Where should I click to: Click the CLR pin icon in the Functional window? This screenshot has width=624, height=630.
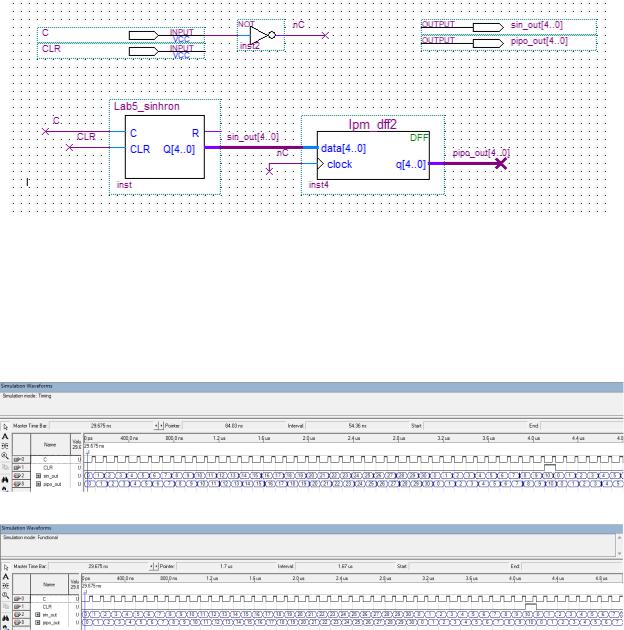tap(19, 607)
